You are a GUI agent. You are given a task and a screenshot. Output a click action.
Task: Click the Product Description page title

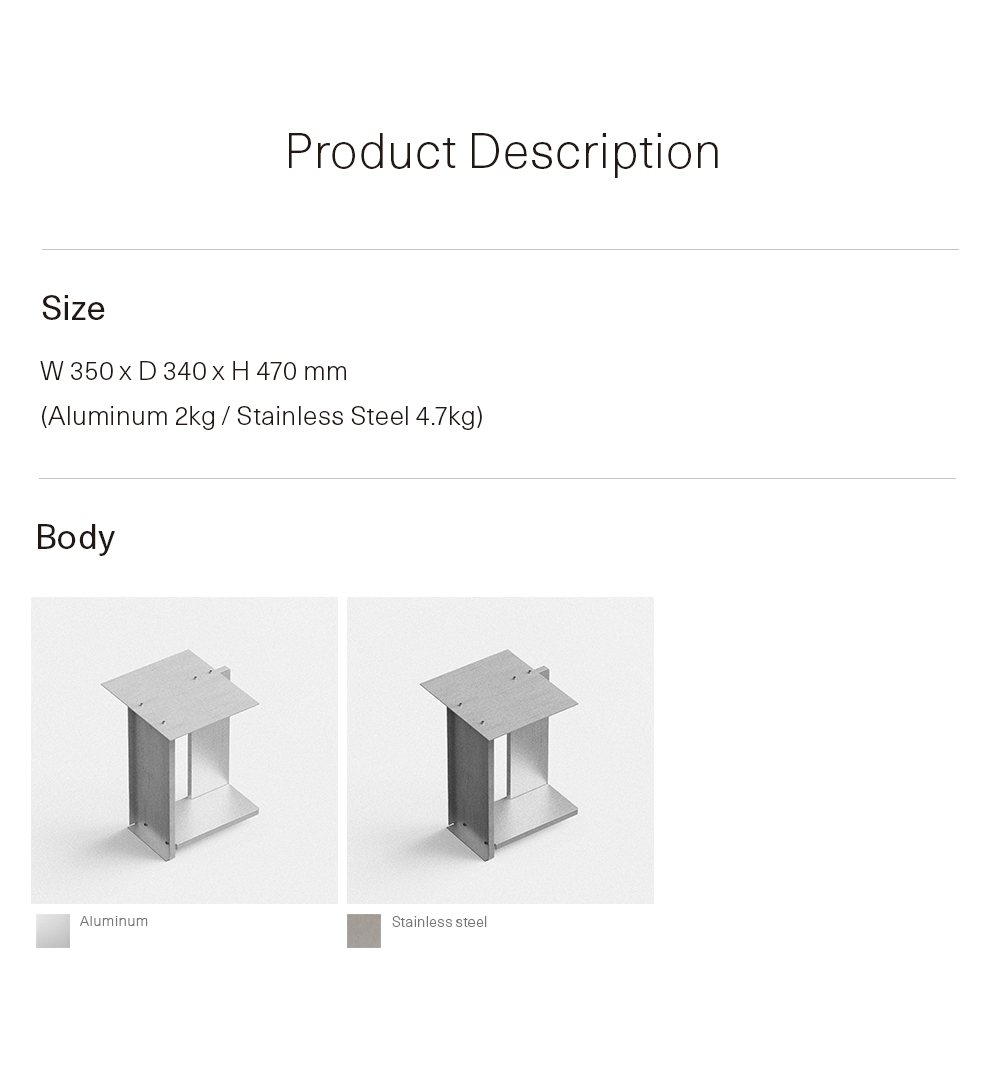click(x=502, y=152)
